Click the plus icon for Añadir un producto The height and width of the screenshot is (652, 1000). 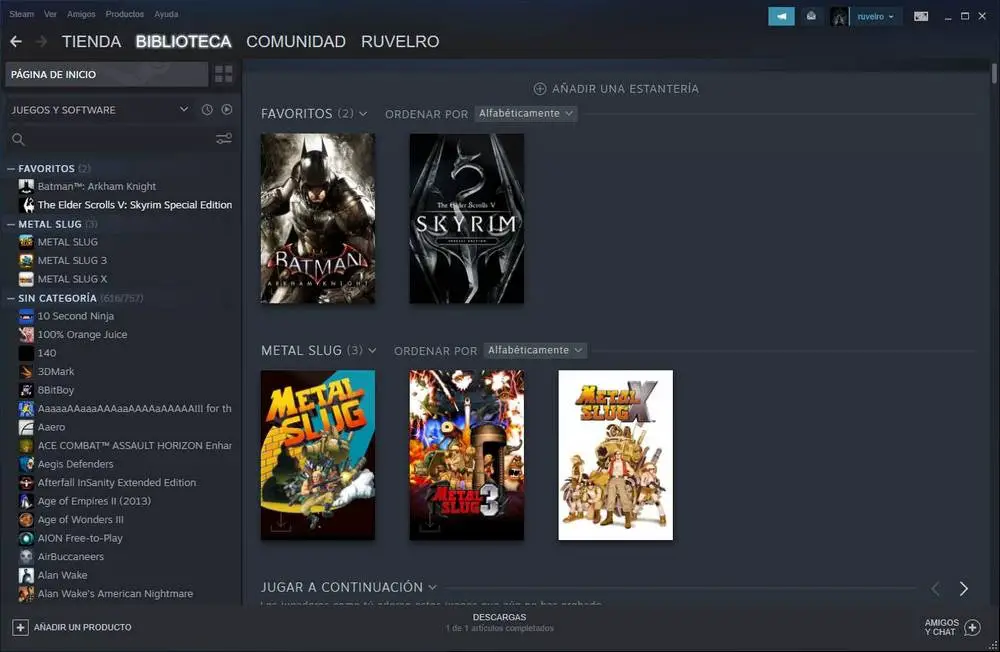pos(20,627)
